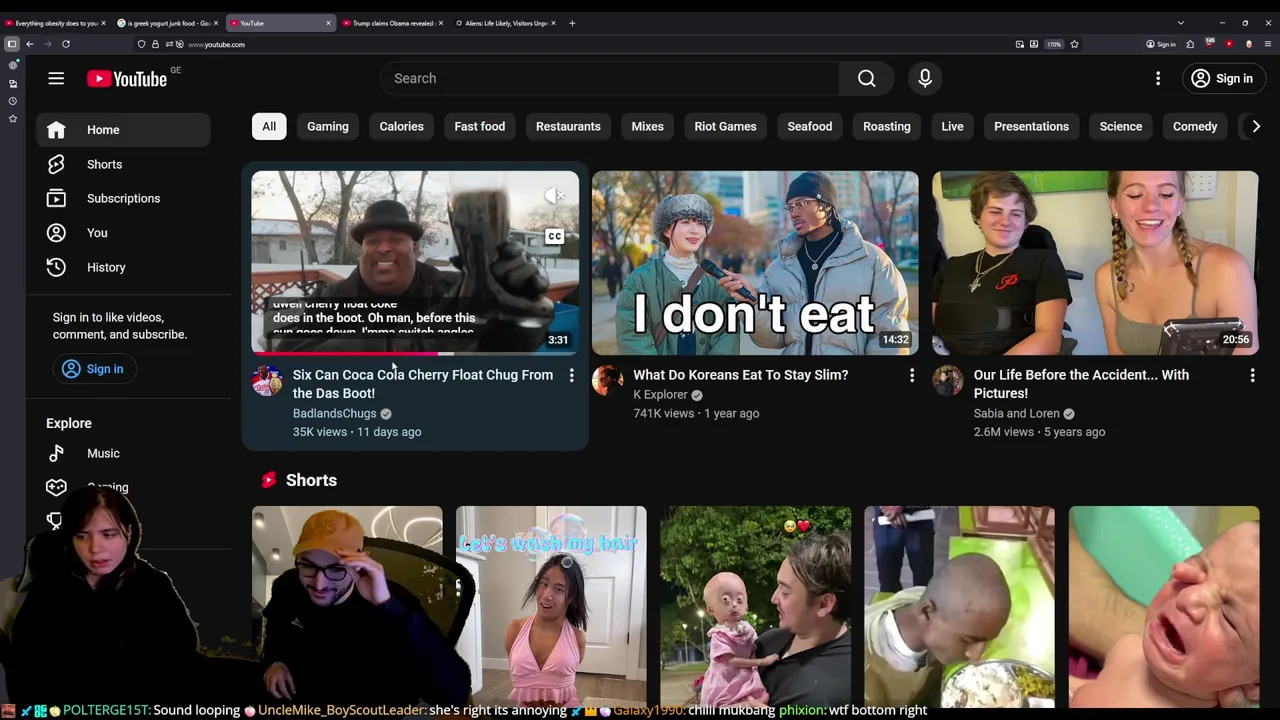Select the Seafood chip

(810, 126)
